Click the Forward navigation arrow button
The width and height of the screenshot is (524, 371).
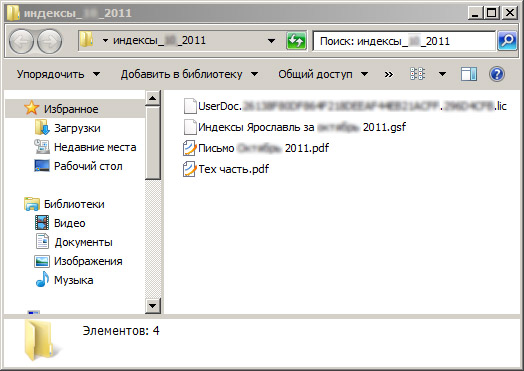click(x=49, y=41)
